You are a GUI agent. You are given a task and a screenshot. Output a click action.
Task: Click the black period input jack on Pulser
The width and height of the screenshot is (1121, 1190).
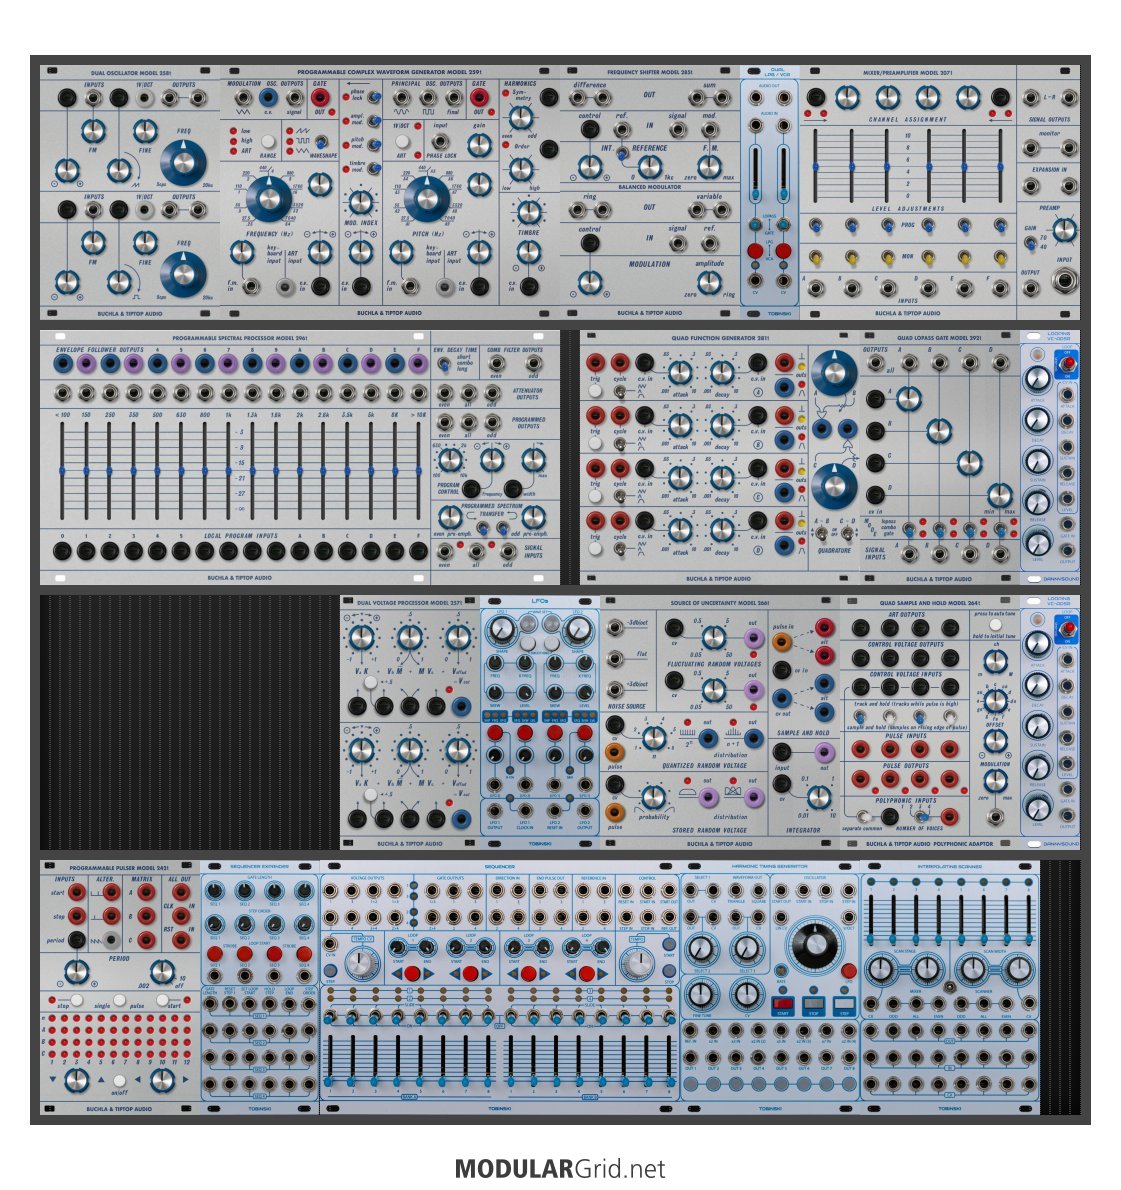(77, 940)
